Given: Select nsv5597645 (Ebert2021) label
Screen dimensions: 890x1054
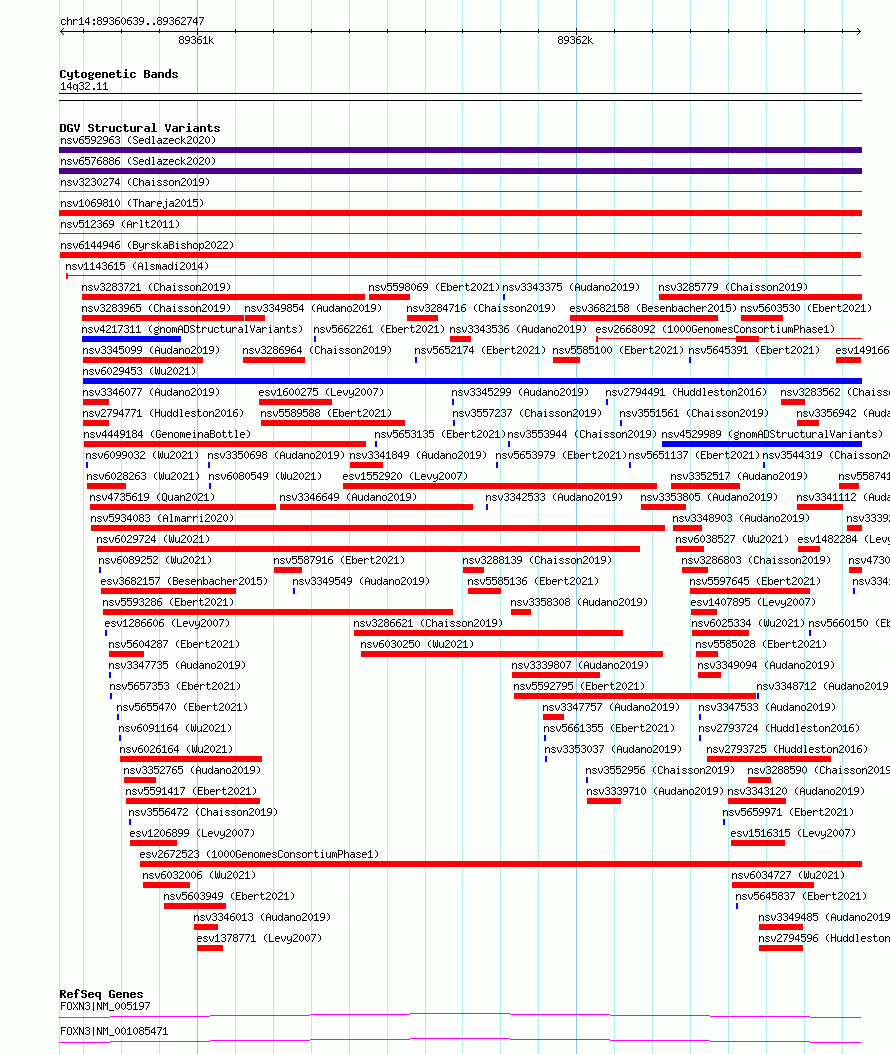Looking at the screenshot, I should 755,581.
